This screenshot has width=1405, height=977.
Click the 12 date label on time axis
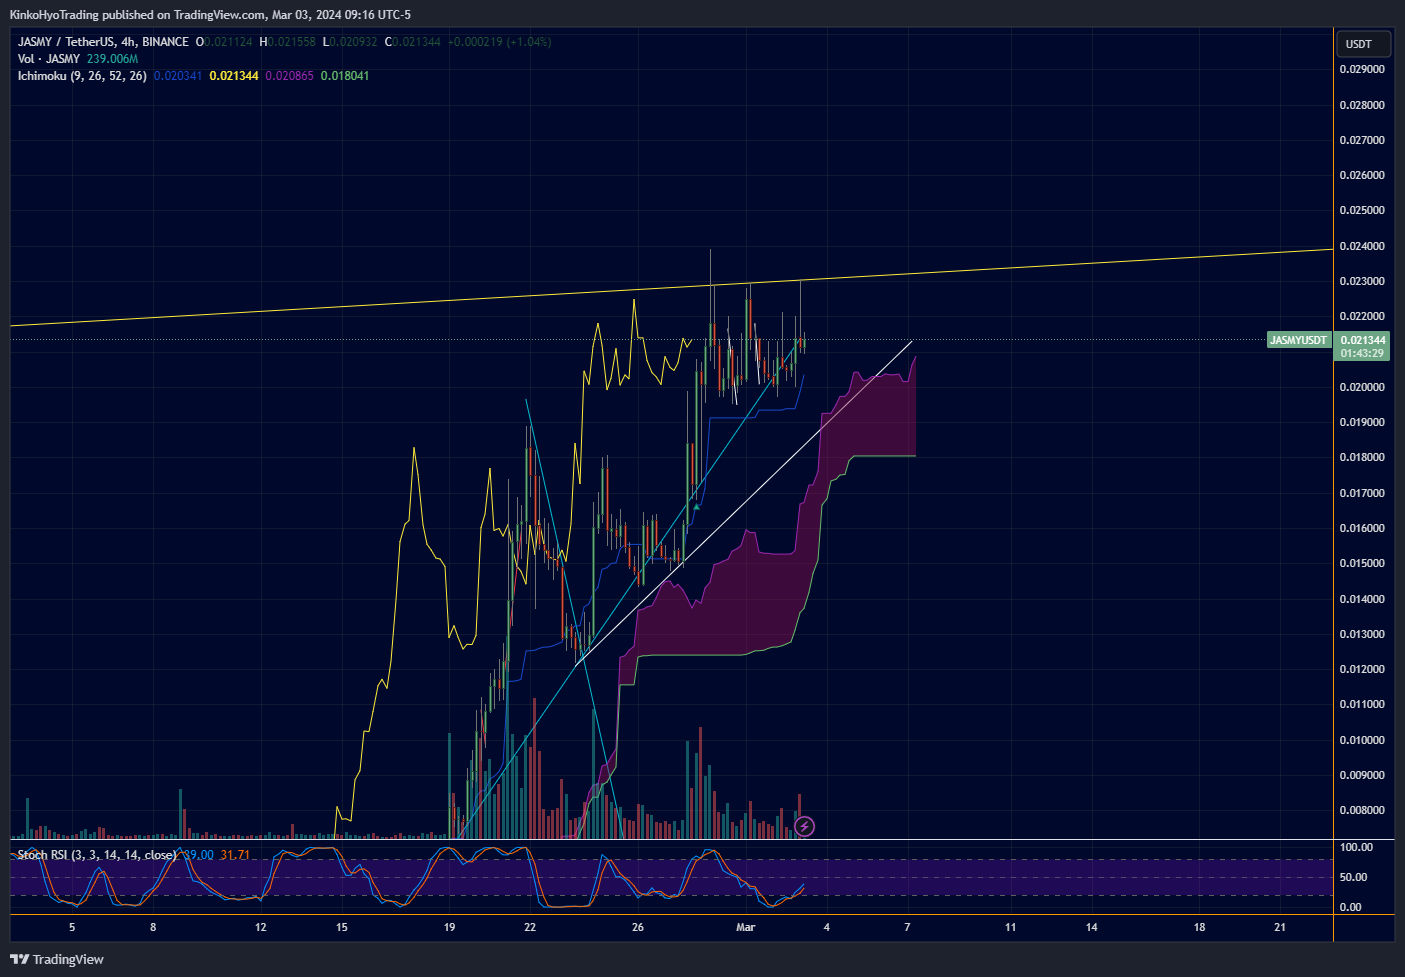[261, 927]
